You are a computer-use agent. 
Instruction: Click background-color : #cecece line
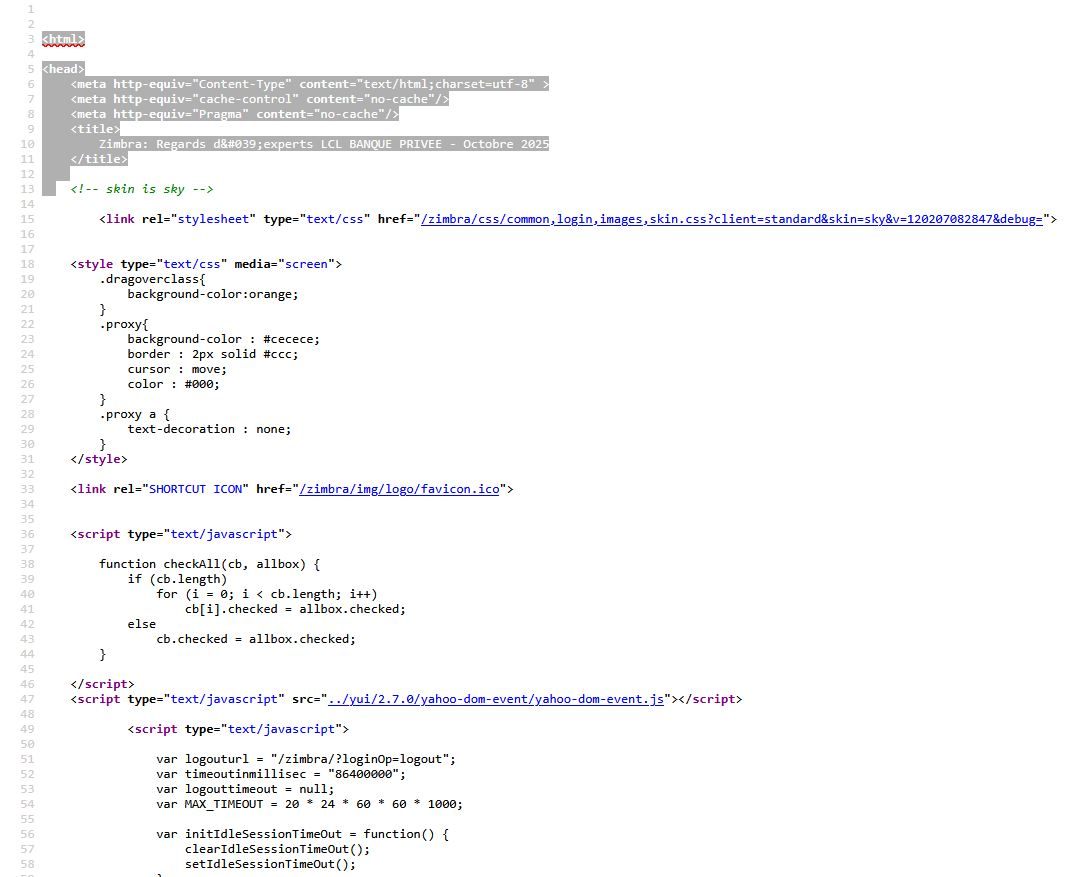(x=223, y=340)
